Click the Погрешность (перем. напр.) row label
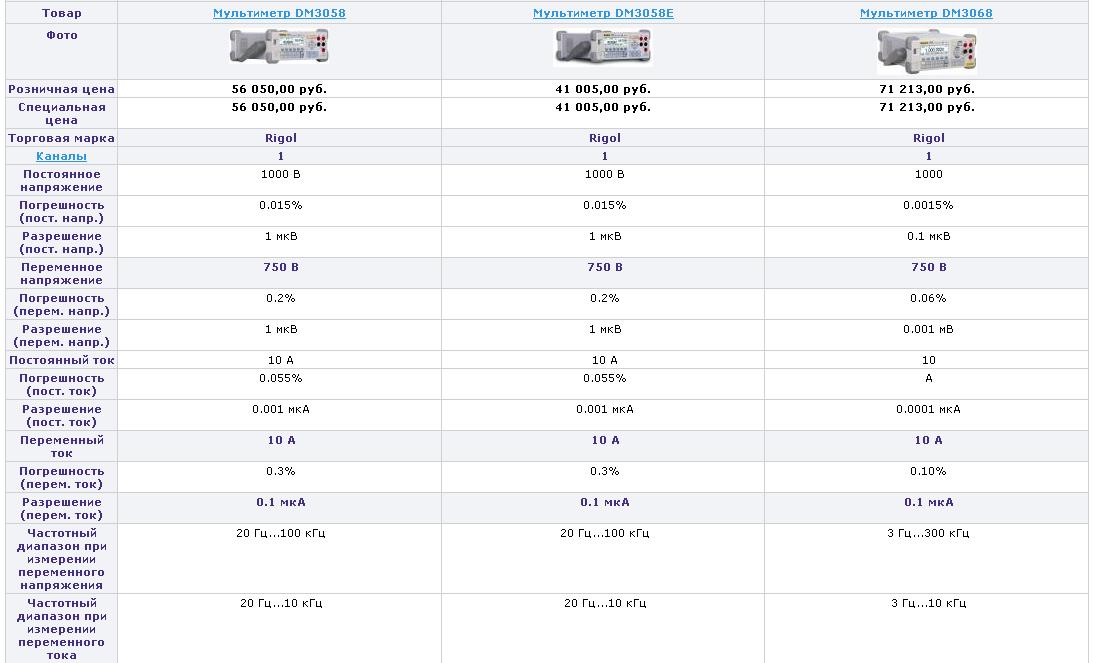The width and height of the screenshot is (1093, 663). pos(61,305)
